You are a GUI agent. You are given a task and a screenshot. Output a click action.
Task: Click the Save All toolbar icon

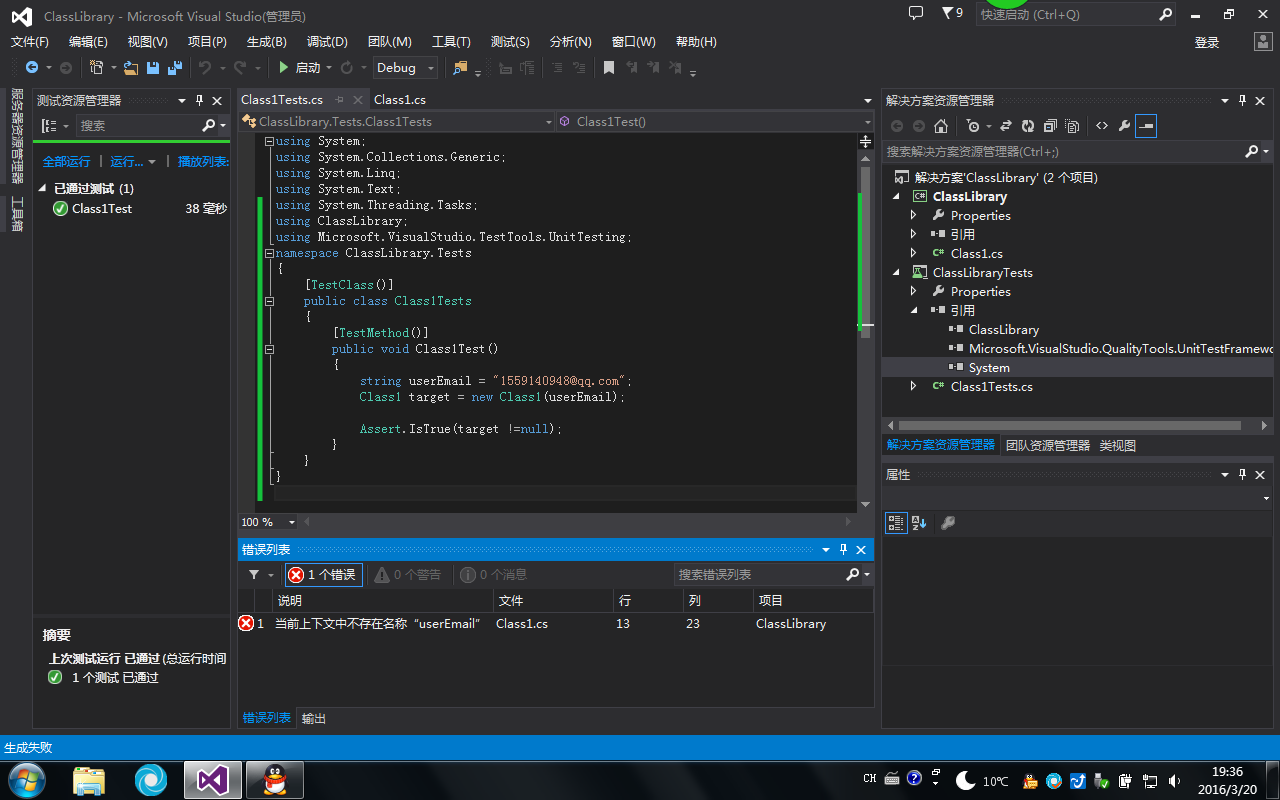click(x=175, y=68)
